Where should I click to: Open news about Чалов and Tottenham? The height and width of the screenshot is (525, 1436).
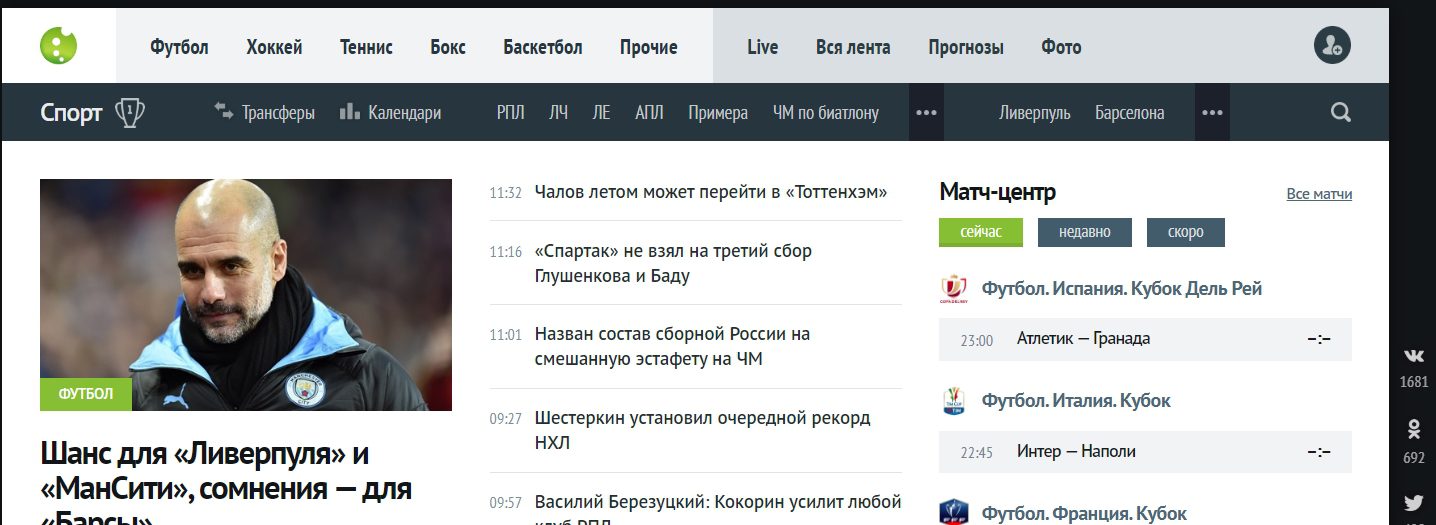point(711,192)
